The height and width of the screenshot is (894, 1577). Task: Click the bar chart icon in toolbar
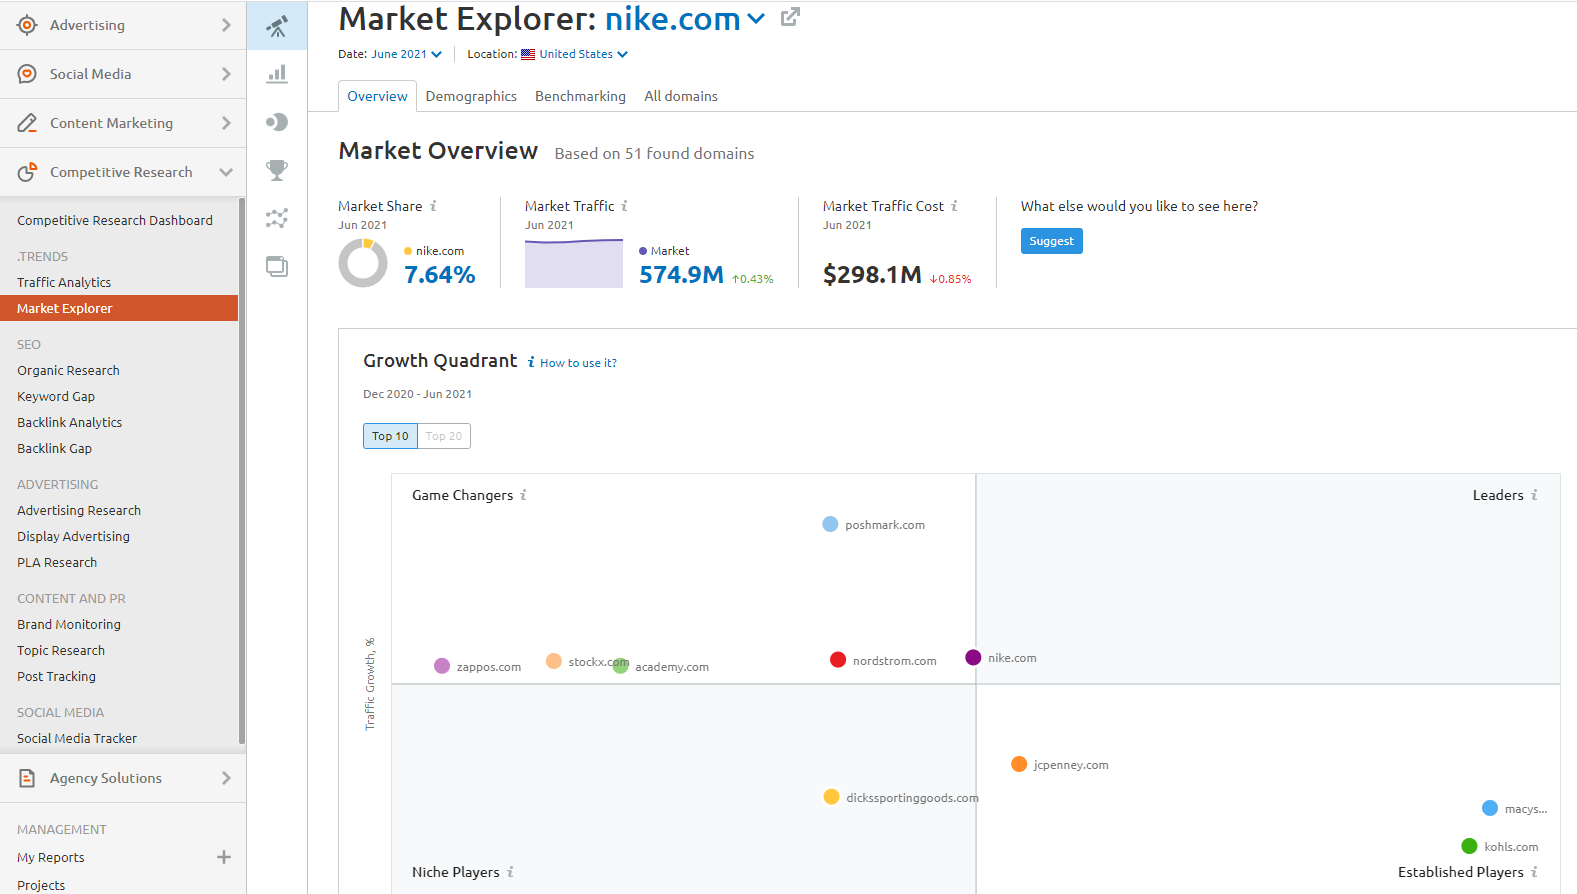(x=277, y=73)
